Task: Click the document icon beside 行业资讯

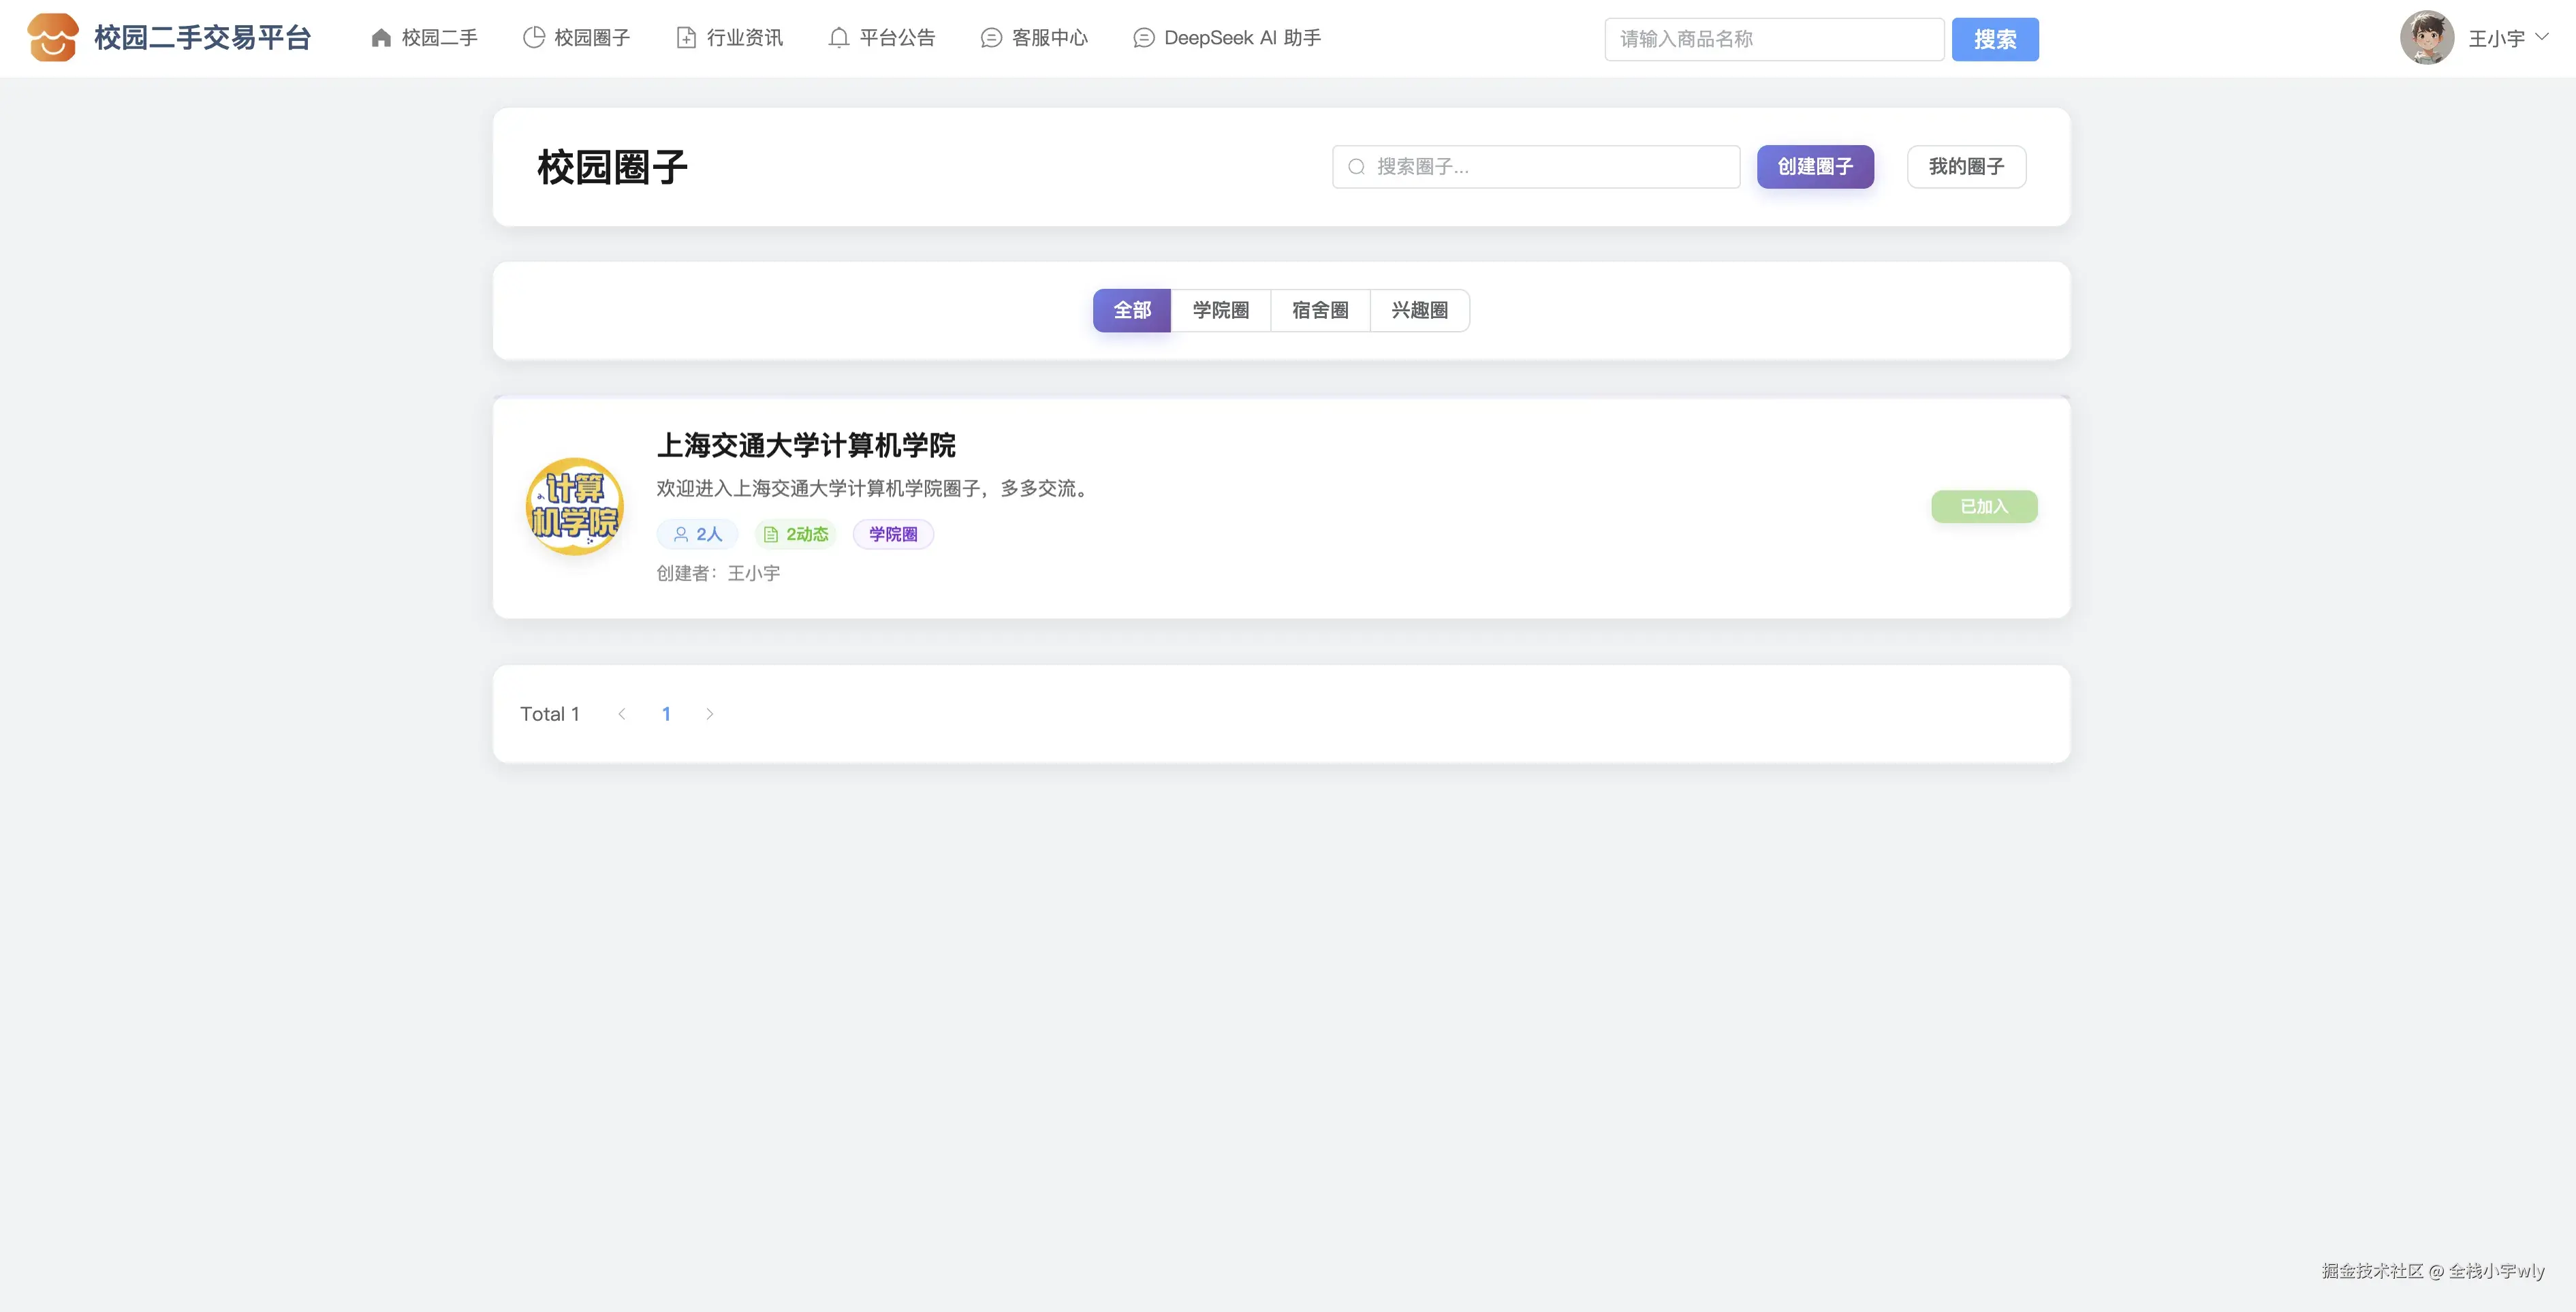Action: [x=686, y=38]
